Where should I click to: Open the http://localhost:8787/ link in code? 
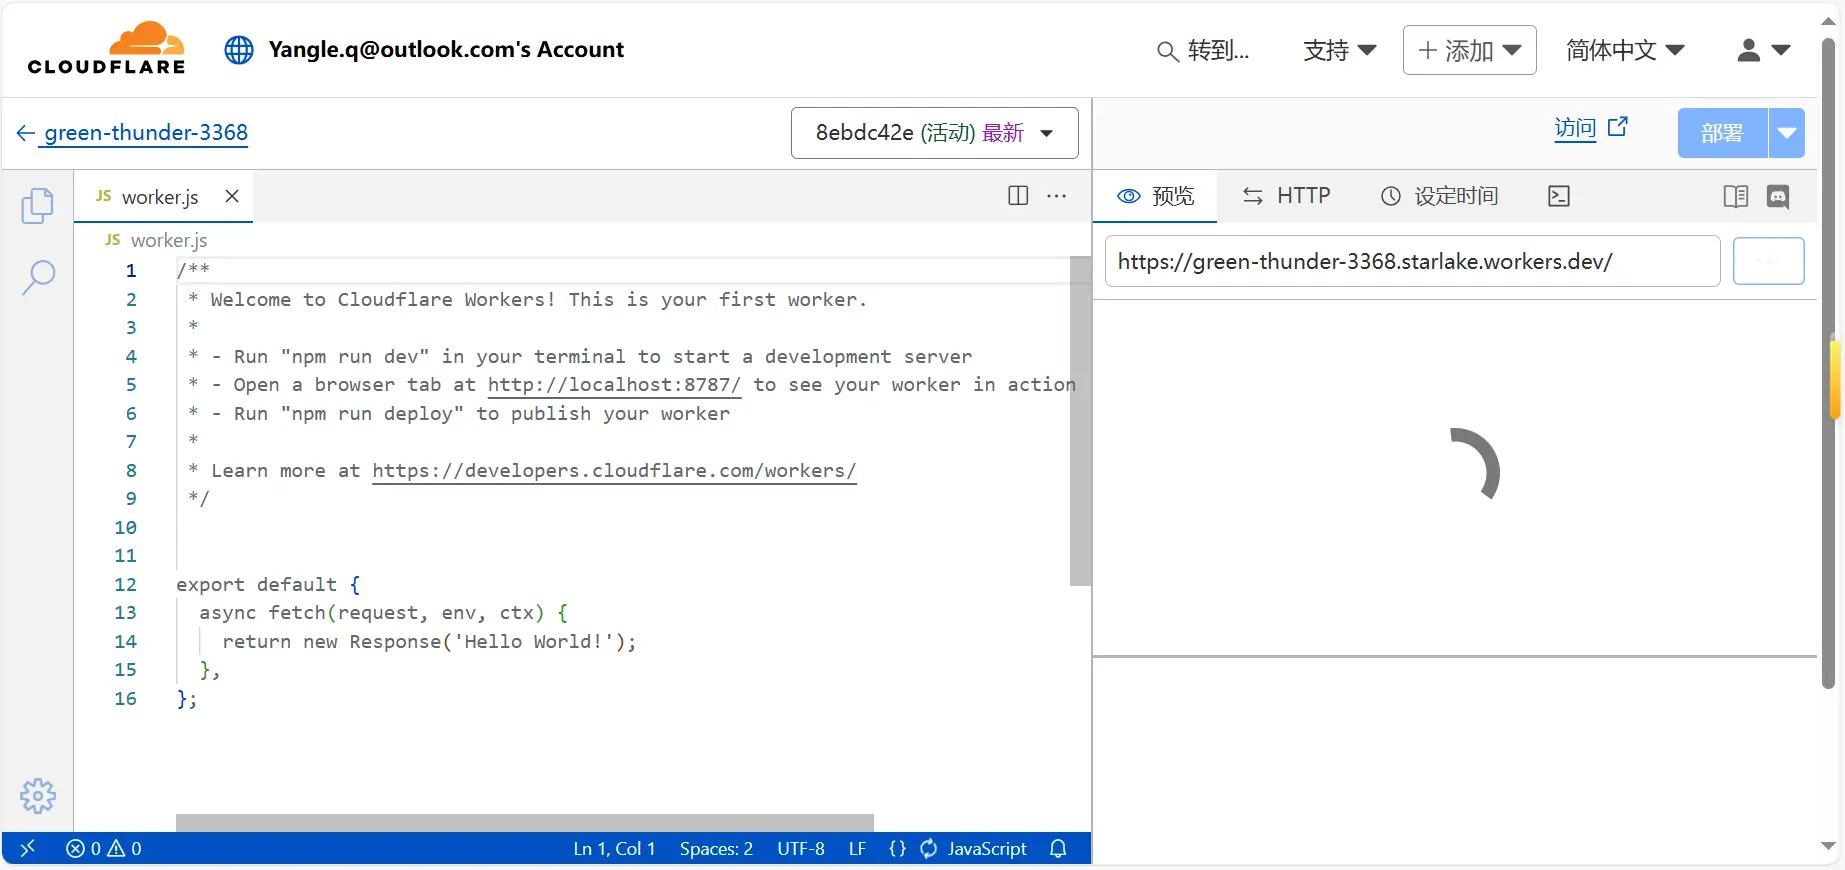pyautogui.click(x=614, y=385)
